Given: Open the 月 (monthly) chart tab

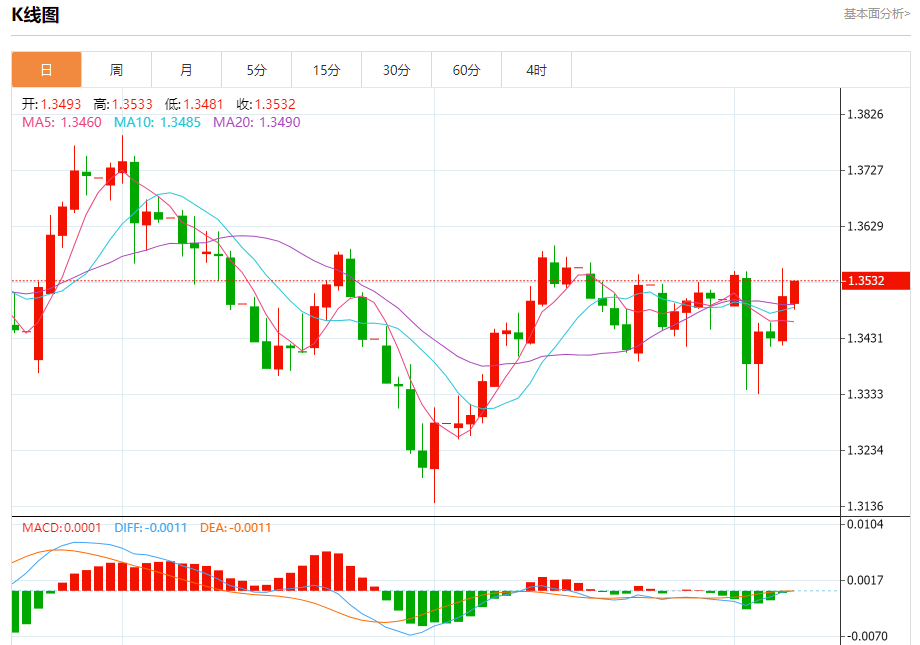Looking at the screenshot, I should (x=186, y=70).
